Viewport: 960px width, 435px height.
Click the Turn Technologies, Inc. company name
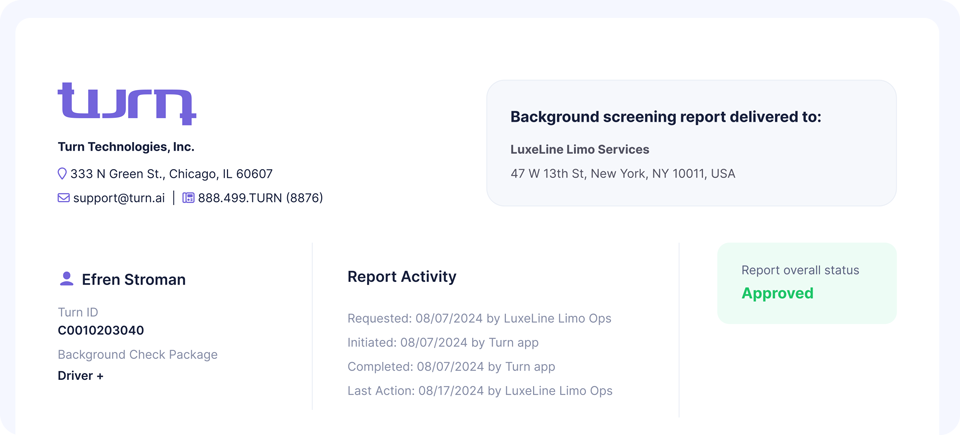[x=126, y=147]
